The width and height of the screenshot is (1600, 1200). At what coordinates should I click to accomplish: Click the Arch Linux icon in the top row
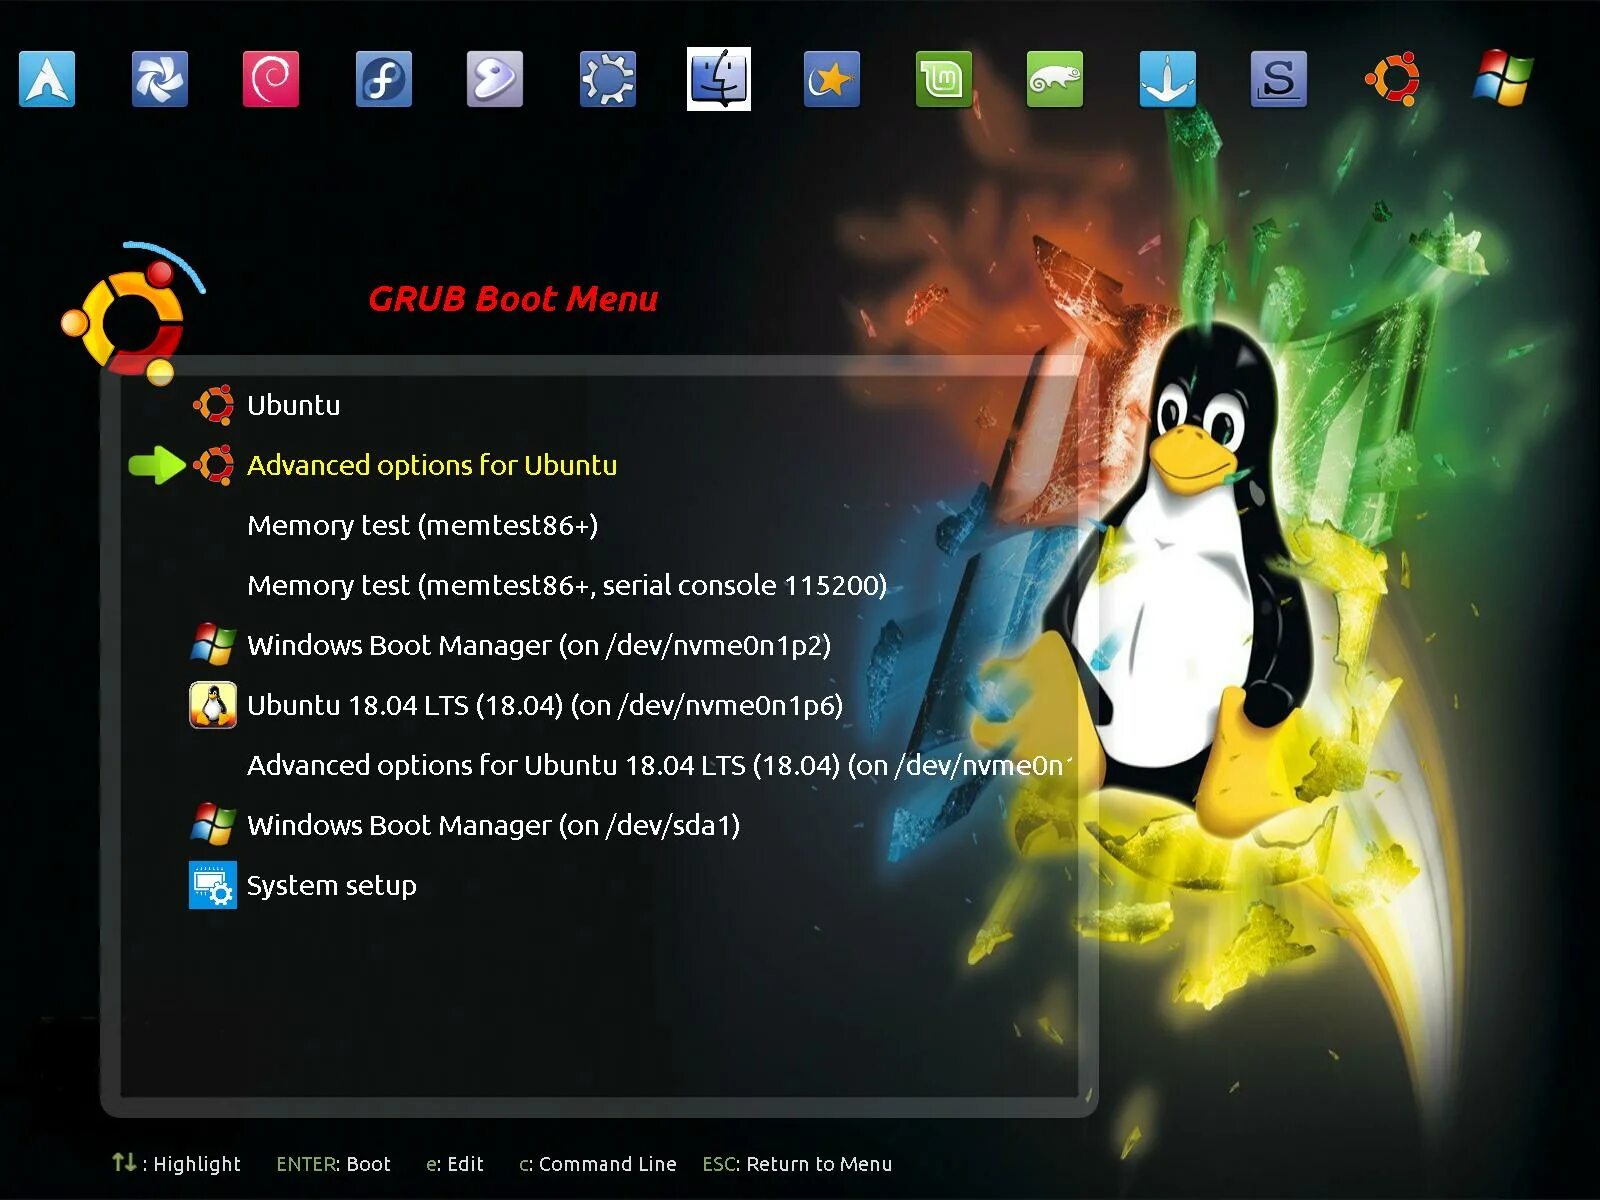(x=47, y=79)
